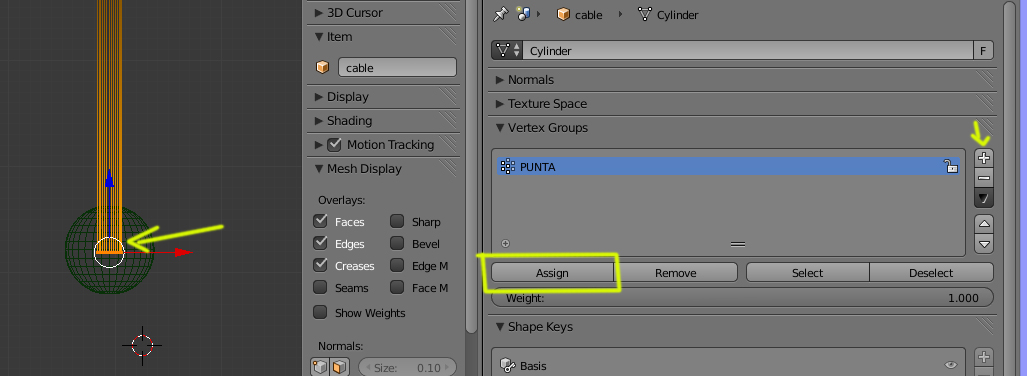Select the PUNTA vertex group row
Image resolution: width=1027 pixels, height=376 pixels.
728,166
